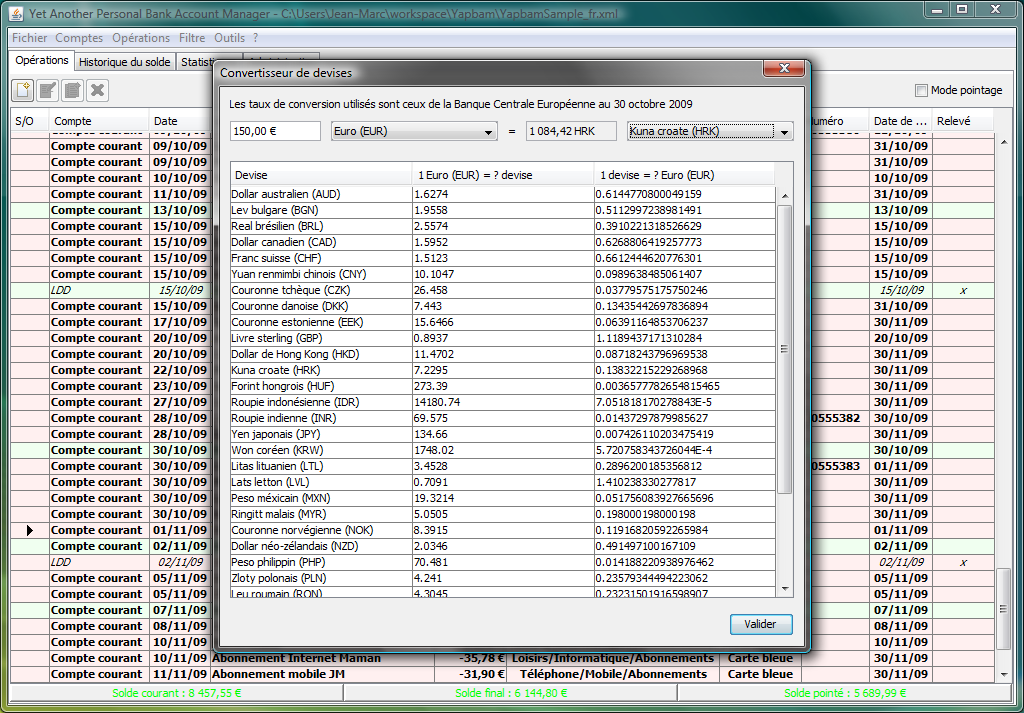Click the Date column header in main window
This screenshot has width=1024, height=713.
coord(180,121)
